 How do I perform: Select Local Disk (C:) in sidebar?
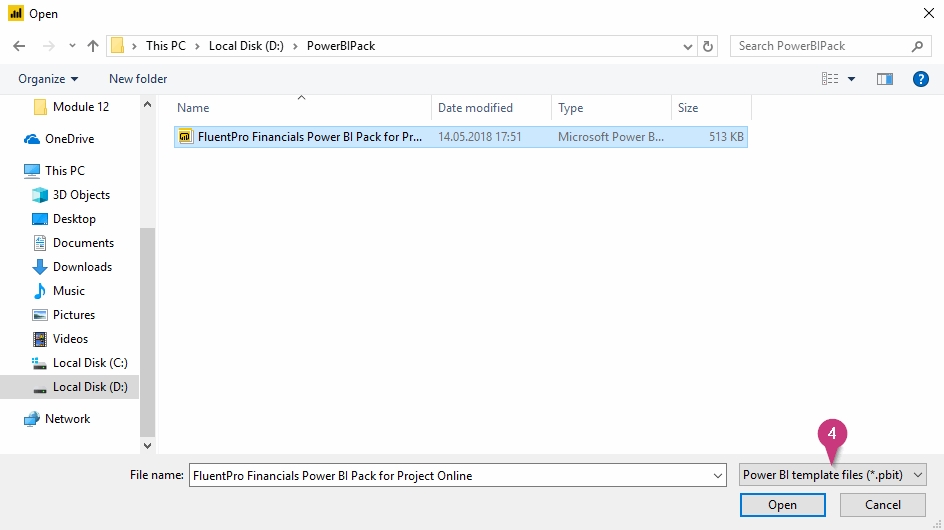[x=79, y=363]
